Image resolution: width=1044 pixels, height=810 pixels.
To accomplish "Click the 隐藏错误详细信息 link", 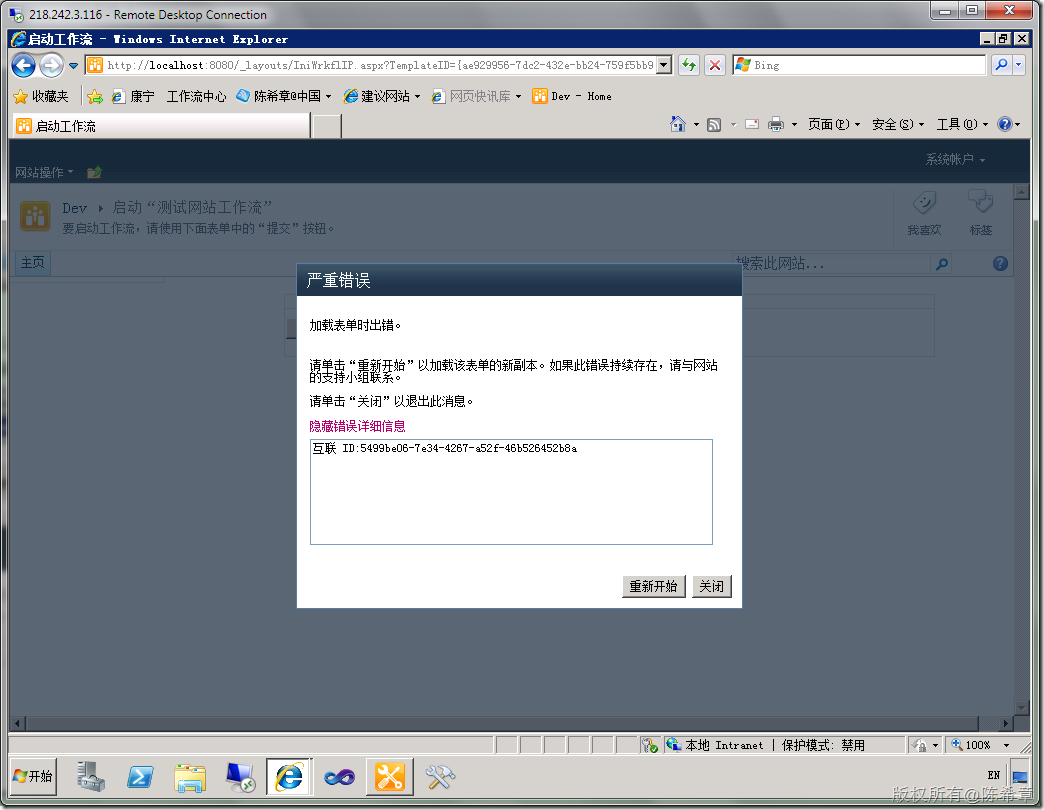I will (x=358, y=426).
